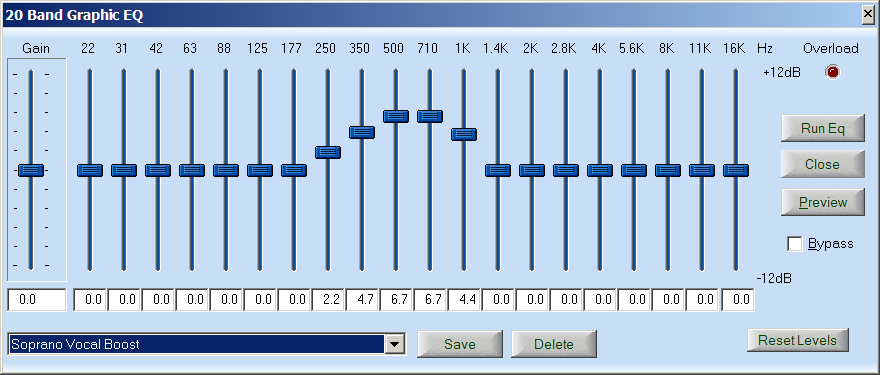Click the 250 Hz band slider handle
Viewport: 880px width, 375px height.
coord(328,152)
